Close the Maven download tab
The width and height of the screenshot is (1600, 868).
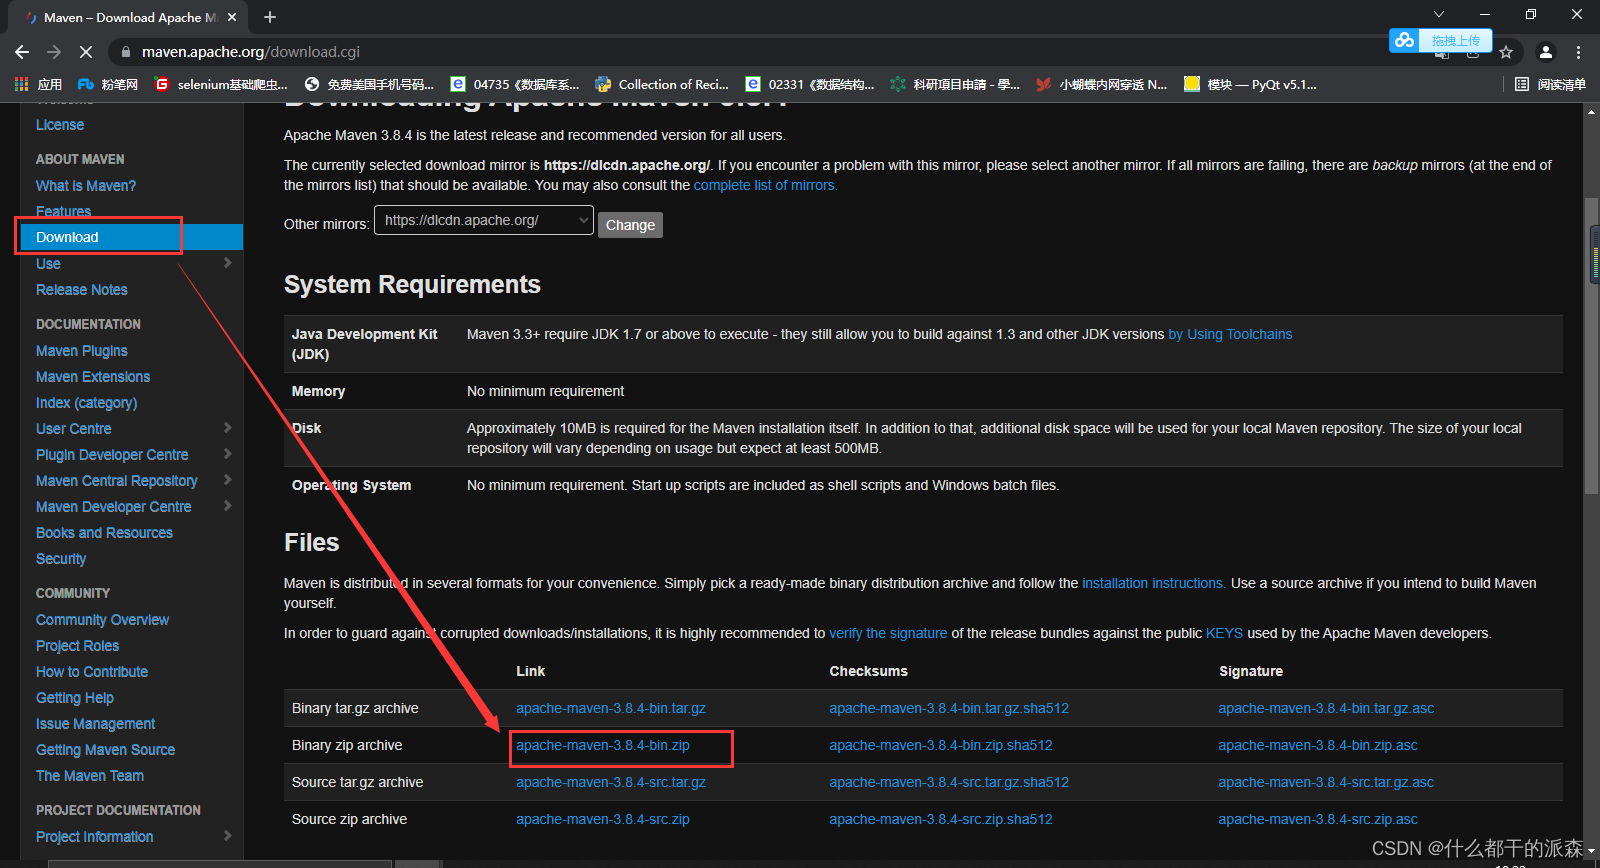click(232, 17)
